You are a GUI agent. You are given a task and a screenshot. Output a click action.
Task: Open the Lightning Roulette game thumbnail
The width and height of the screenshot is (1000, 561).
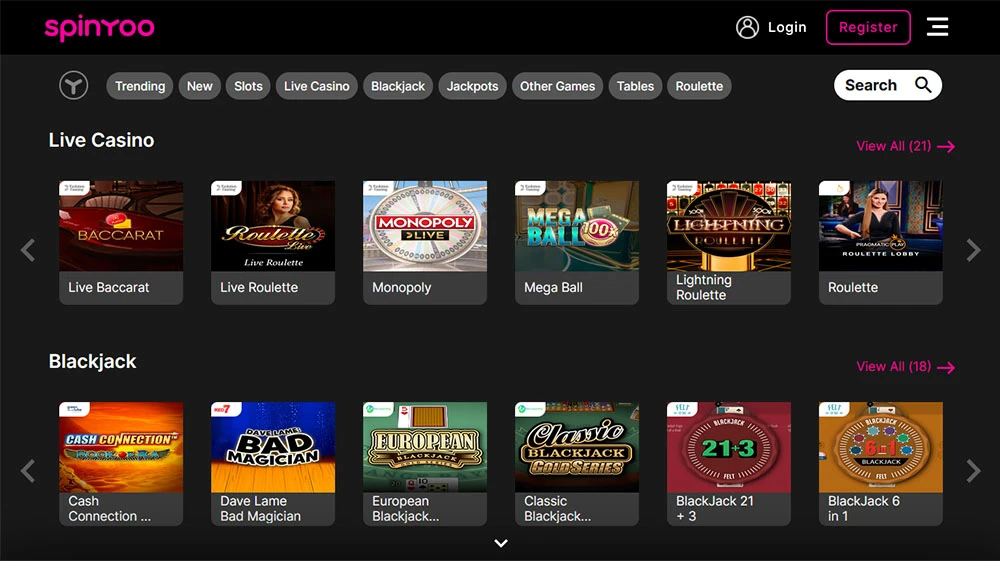tap(729, 226)
